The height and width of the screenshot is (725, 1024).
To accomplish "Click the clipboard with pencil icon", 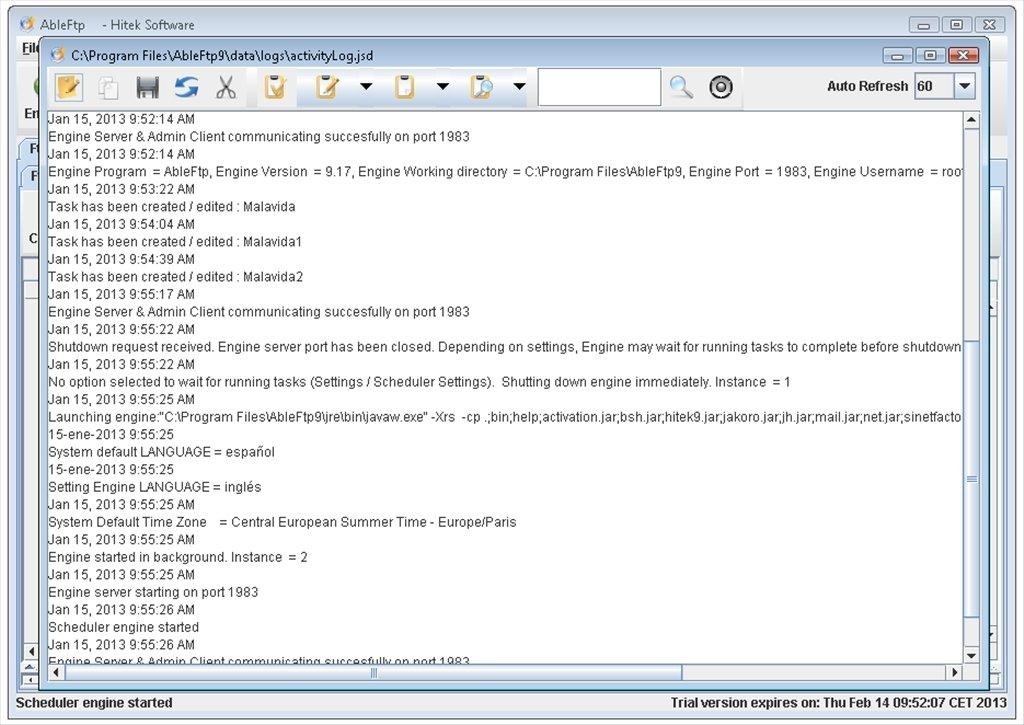I will click(327, 87).
